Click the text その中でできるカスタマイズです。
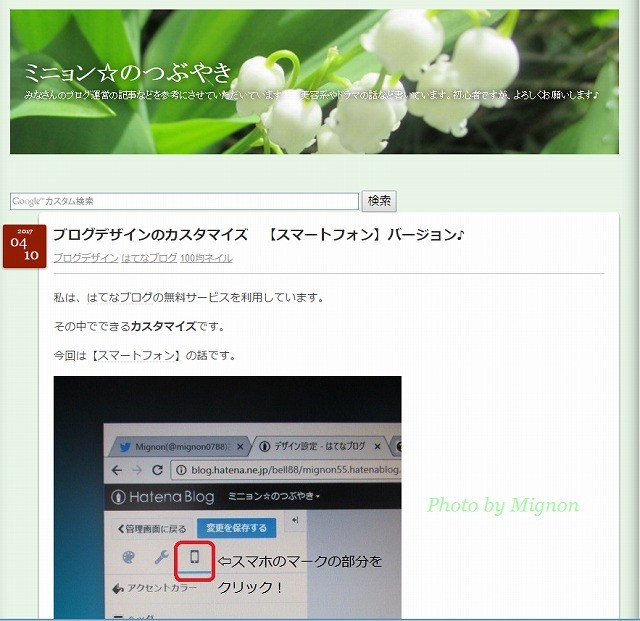640x621 pixels. (140, 327)
